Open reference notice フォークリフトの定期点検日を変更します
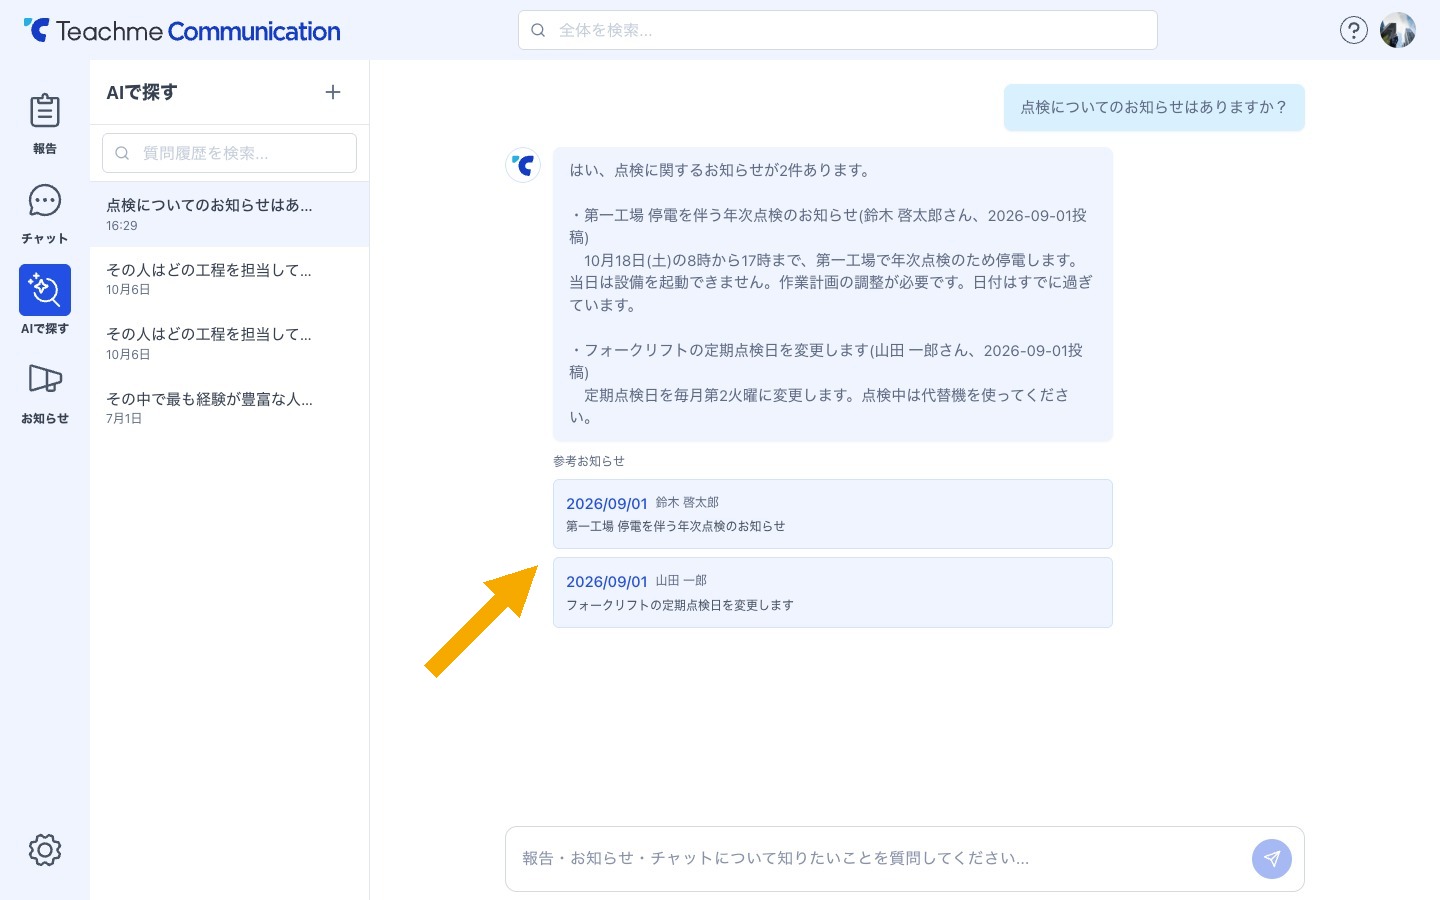The image size is (1440, 900). click(833, 593)
